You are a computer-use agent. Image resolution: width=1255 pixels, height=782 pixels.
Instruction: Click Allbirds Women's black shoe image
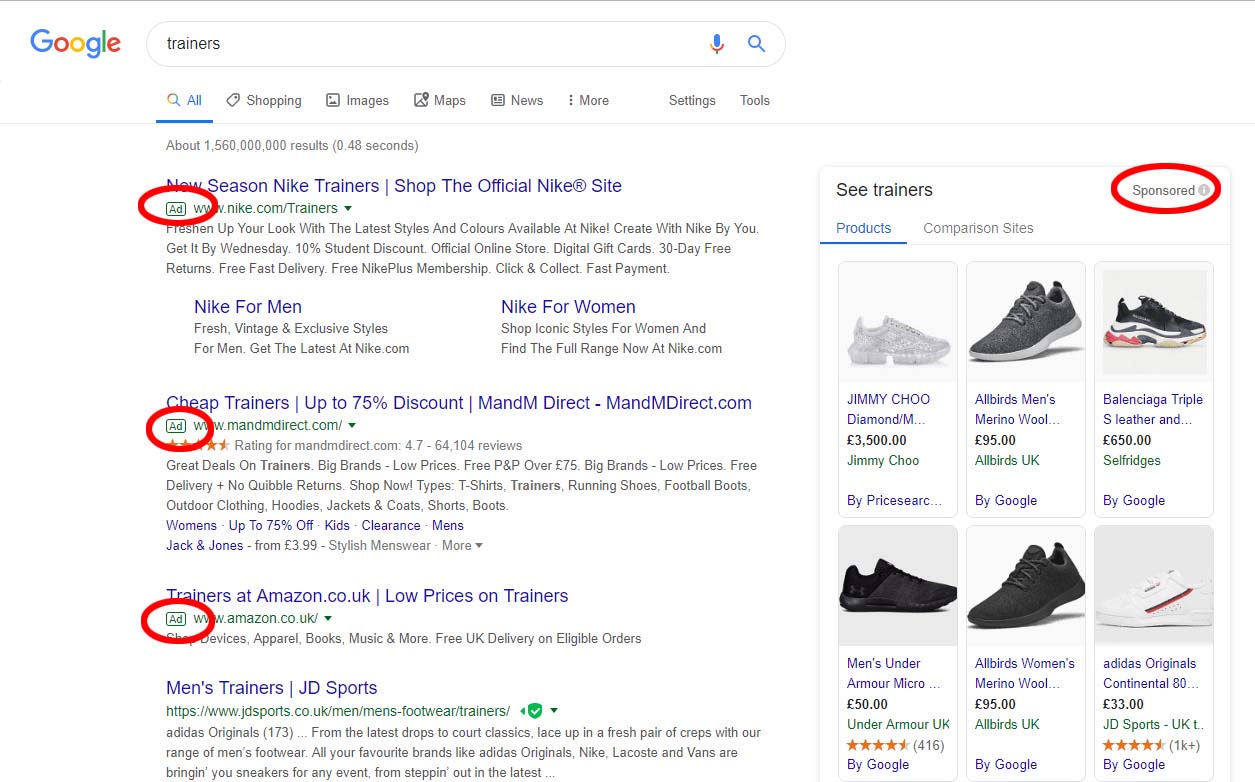pos(1026,587)
